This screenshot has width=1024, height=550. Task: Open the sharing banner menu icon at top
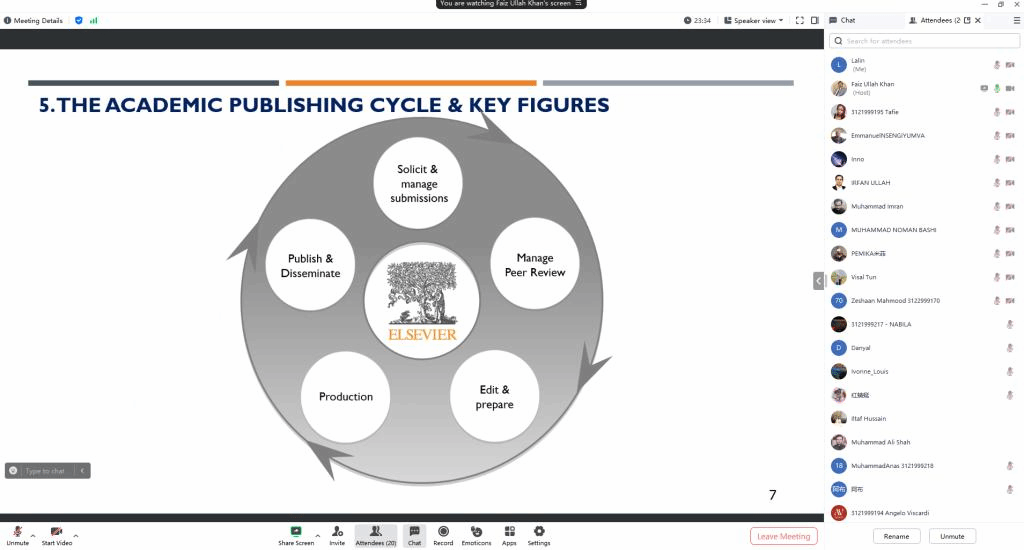578,3
